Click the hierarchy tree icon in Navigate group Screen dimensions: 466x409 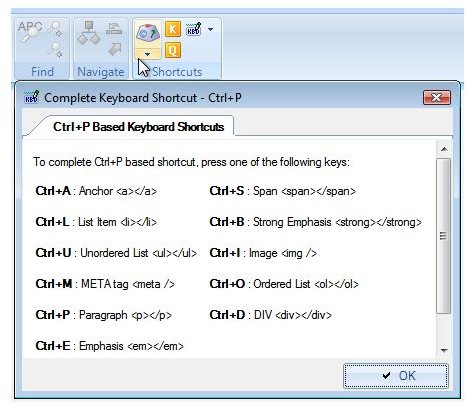[x=88, y=33]
